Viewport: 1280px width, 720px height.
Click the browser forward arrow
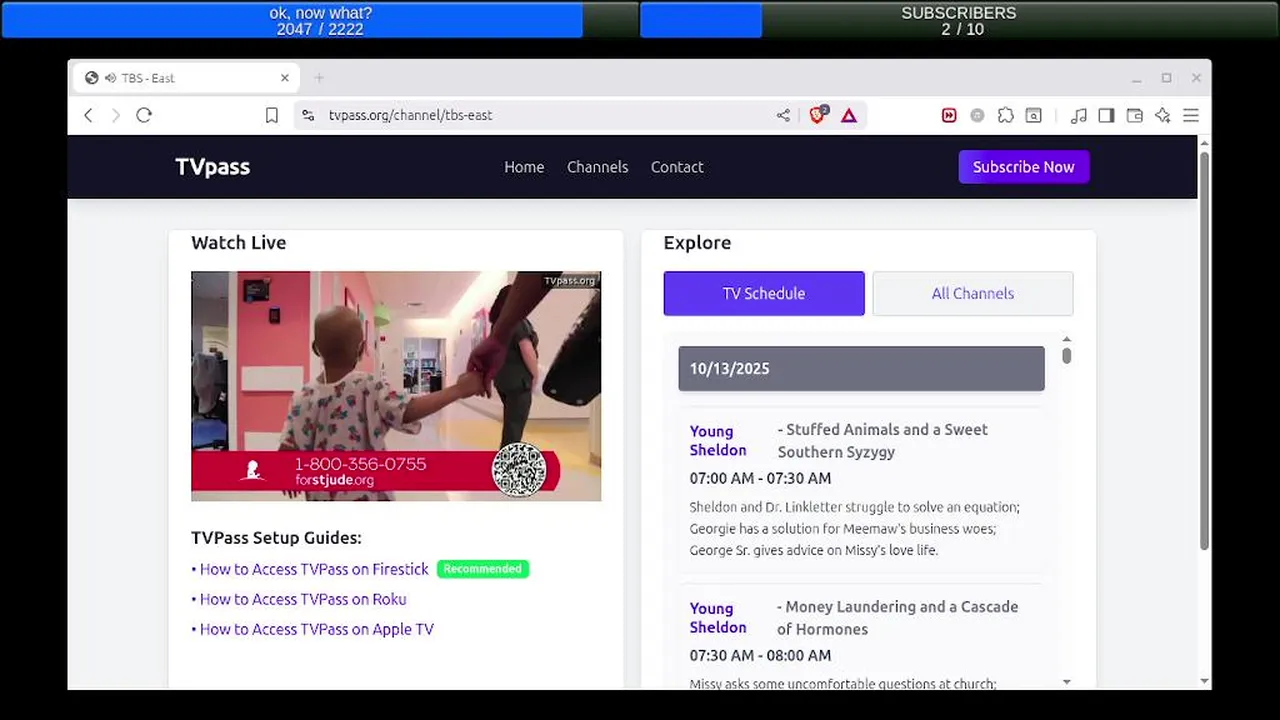click(115, 115)
